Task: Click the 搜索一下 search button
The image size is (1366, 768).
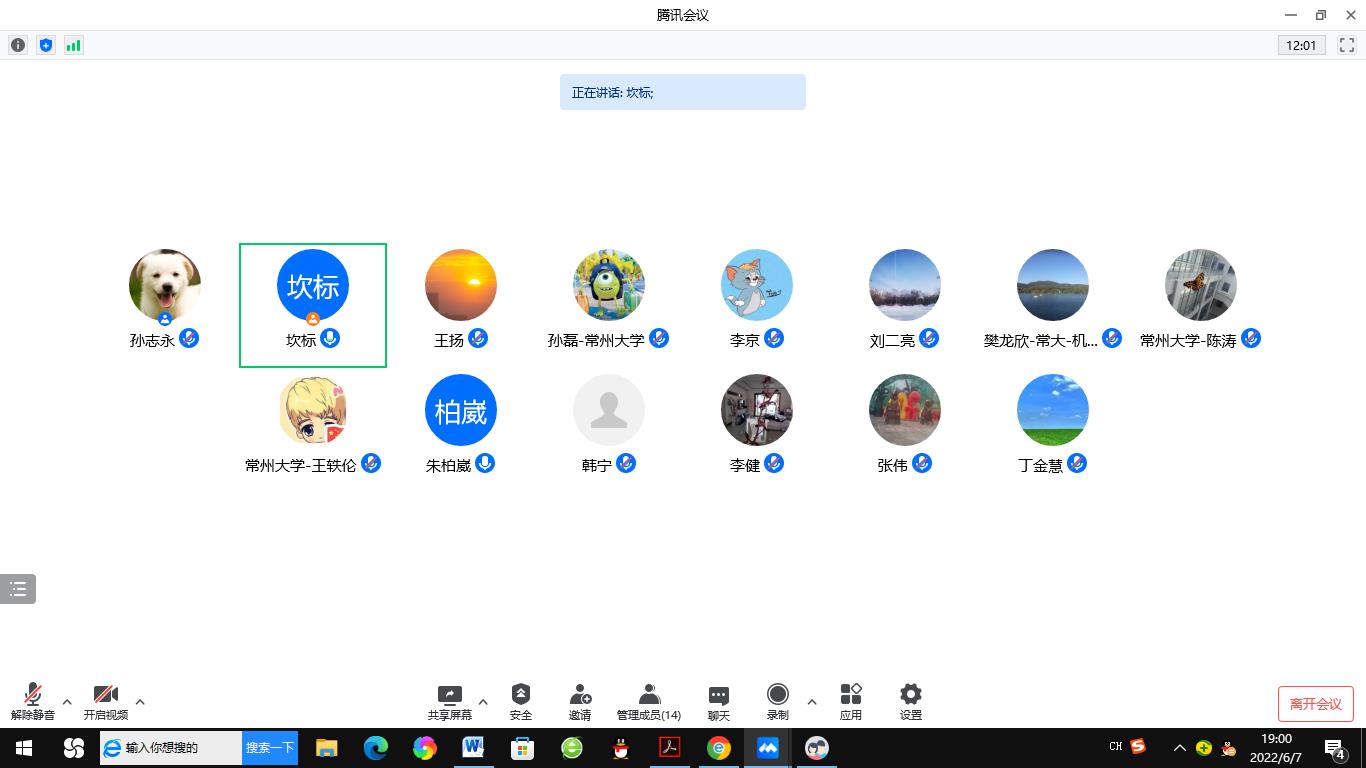Action: coord(270,748)
